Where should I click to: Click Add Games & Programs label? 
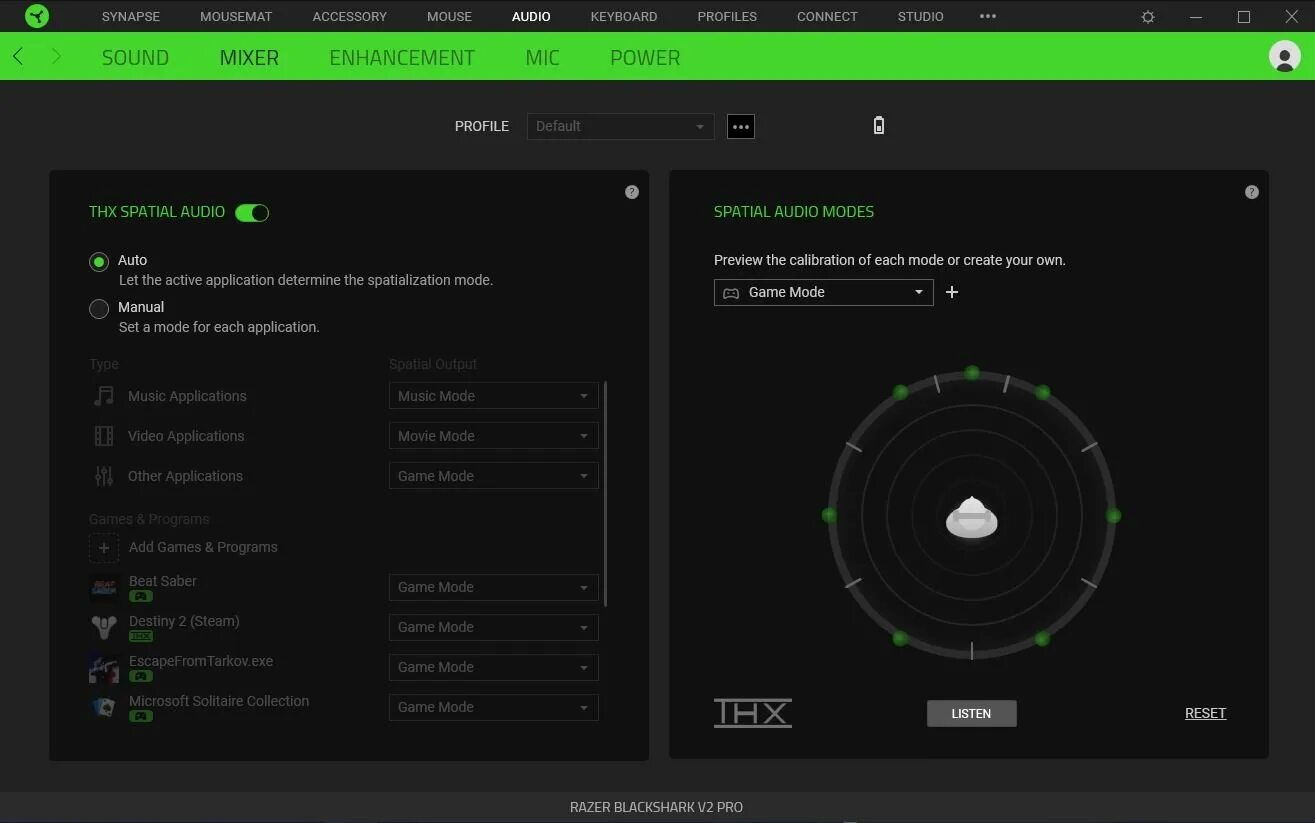(x=203, y=547)
